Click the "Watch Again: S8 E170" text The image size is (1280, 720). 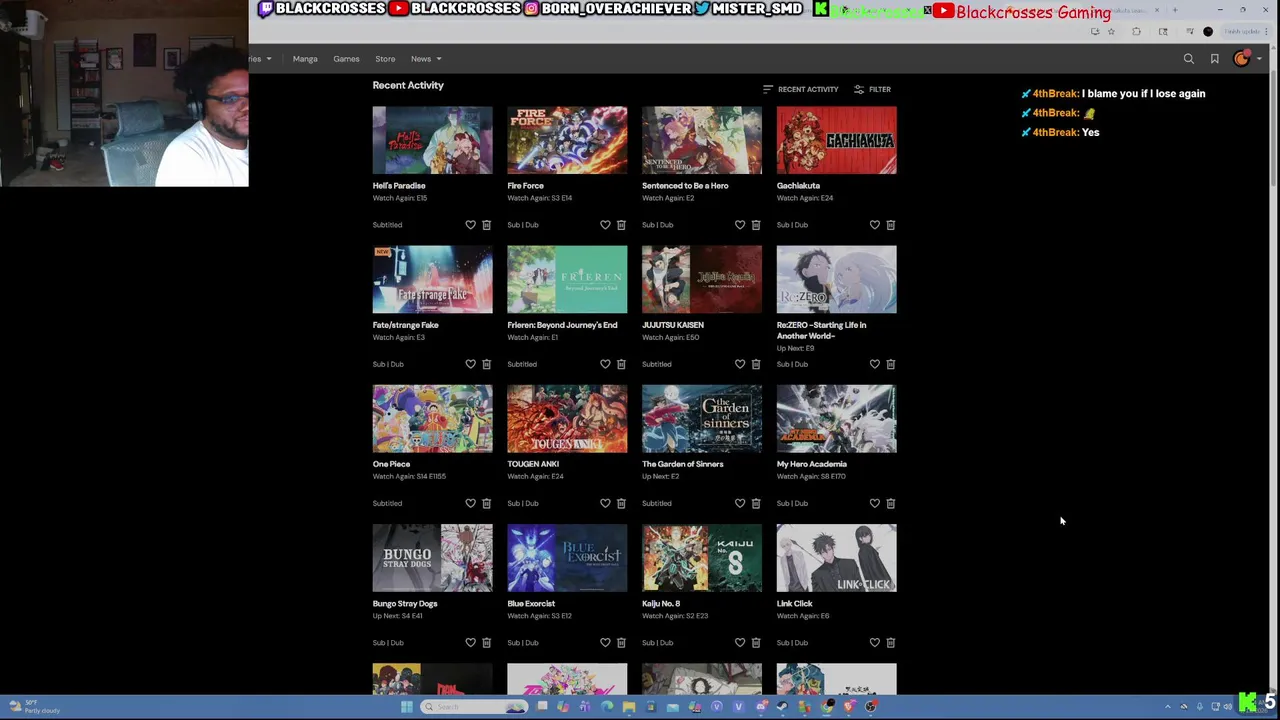click(811, 476)
